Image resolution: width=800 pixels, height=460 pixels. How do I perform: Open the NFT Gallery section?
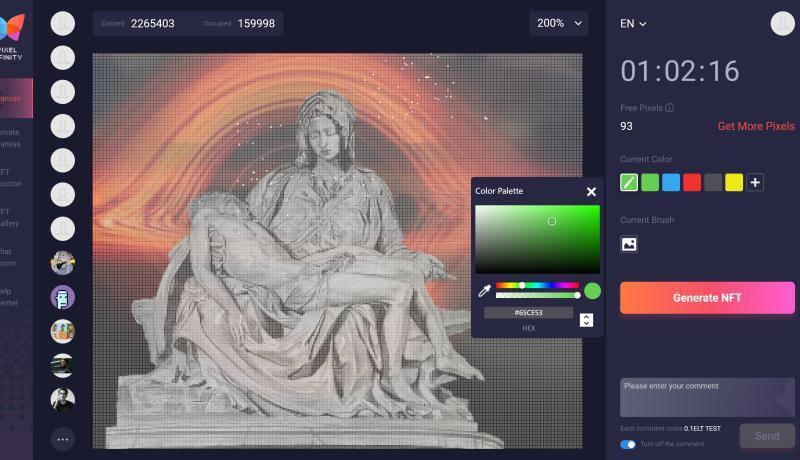point(10,218)
